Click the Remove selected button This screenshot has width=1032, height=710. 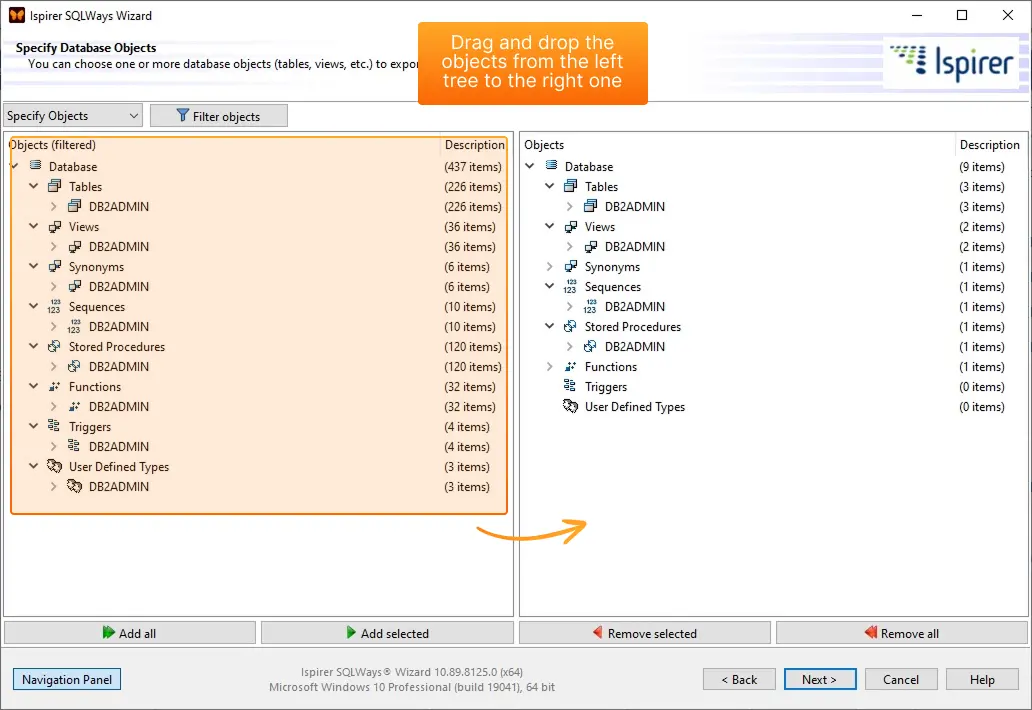(x=644, y=633)
